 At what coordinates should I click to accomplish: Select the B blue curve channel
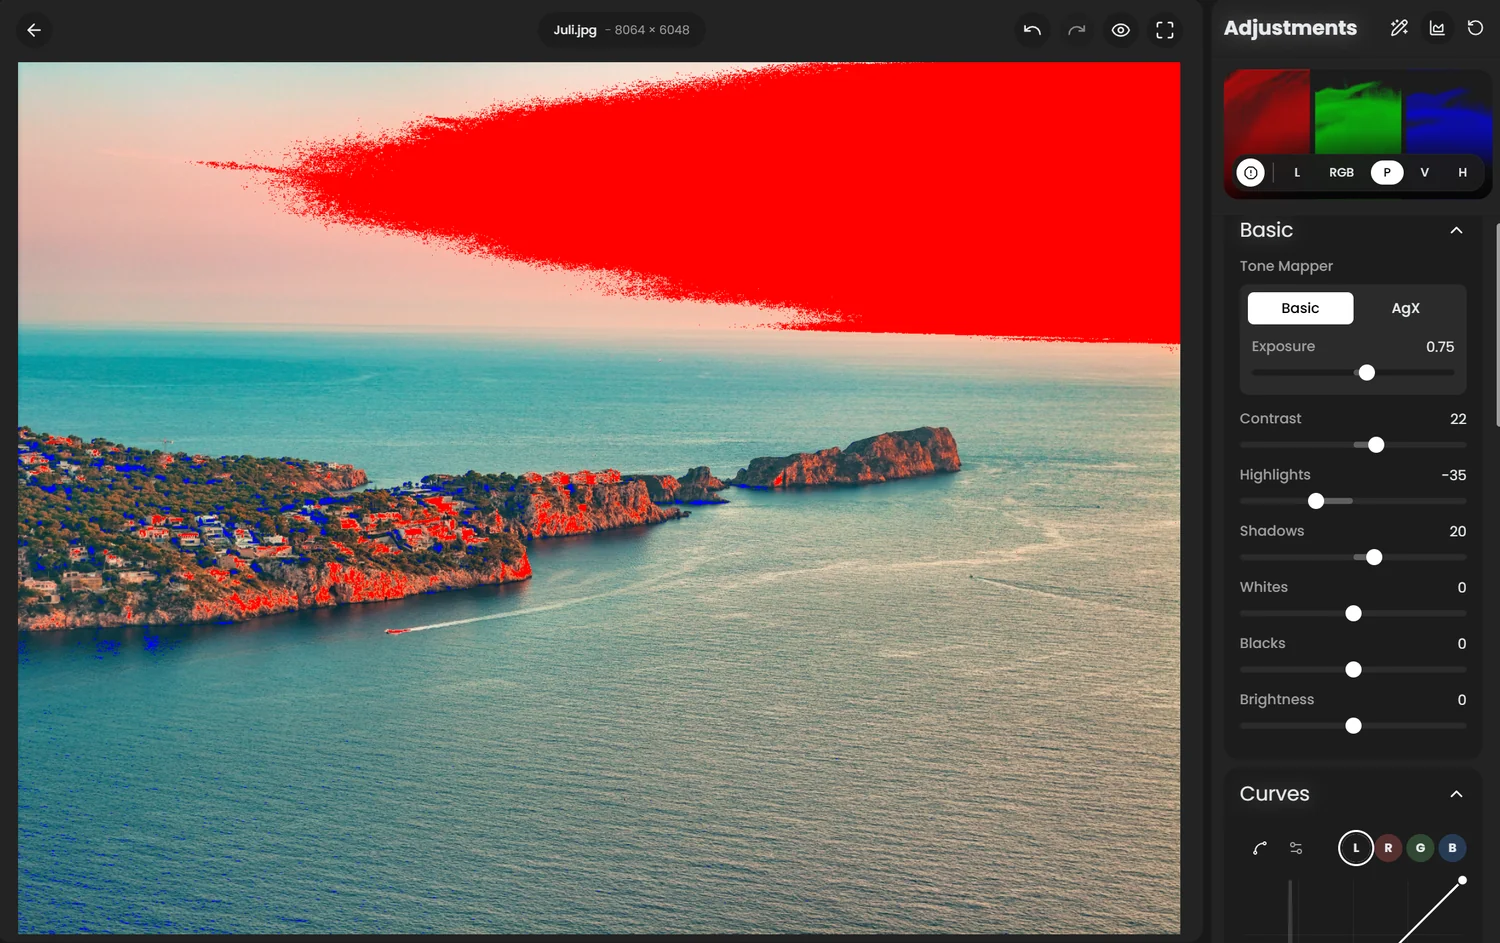pyautogui.click(x=1452, y=848)
